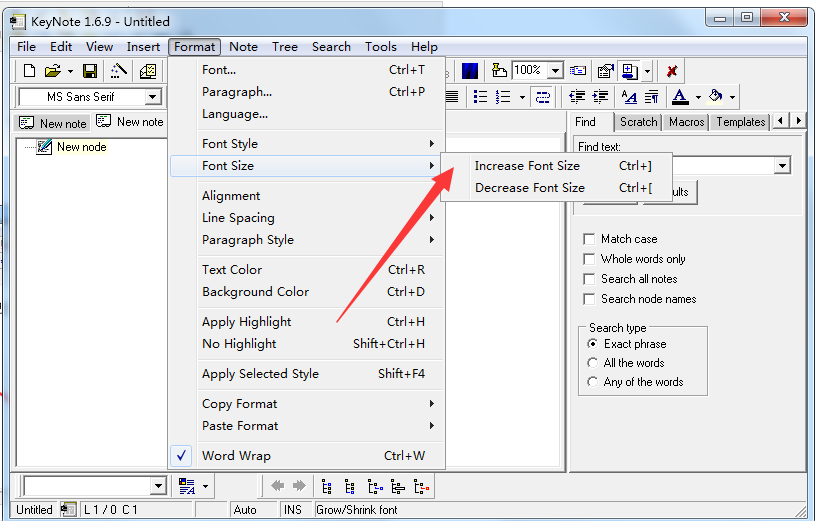Click the file icon in status bar

pyautogui.click(x=68, y=510)
